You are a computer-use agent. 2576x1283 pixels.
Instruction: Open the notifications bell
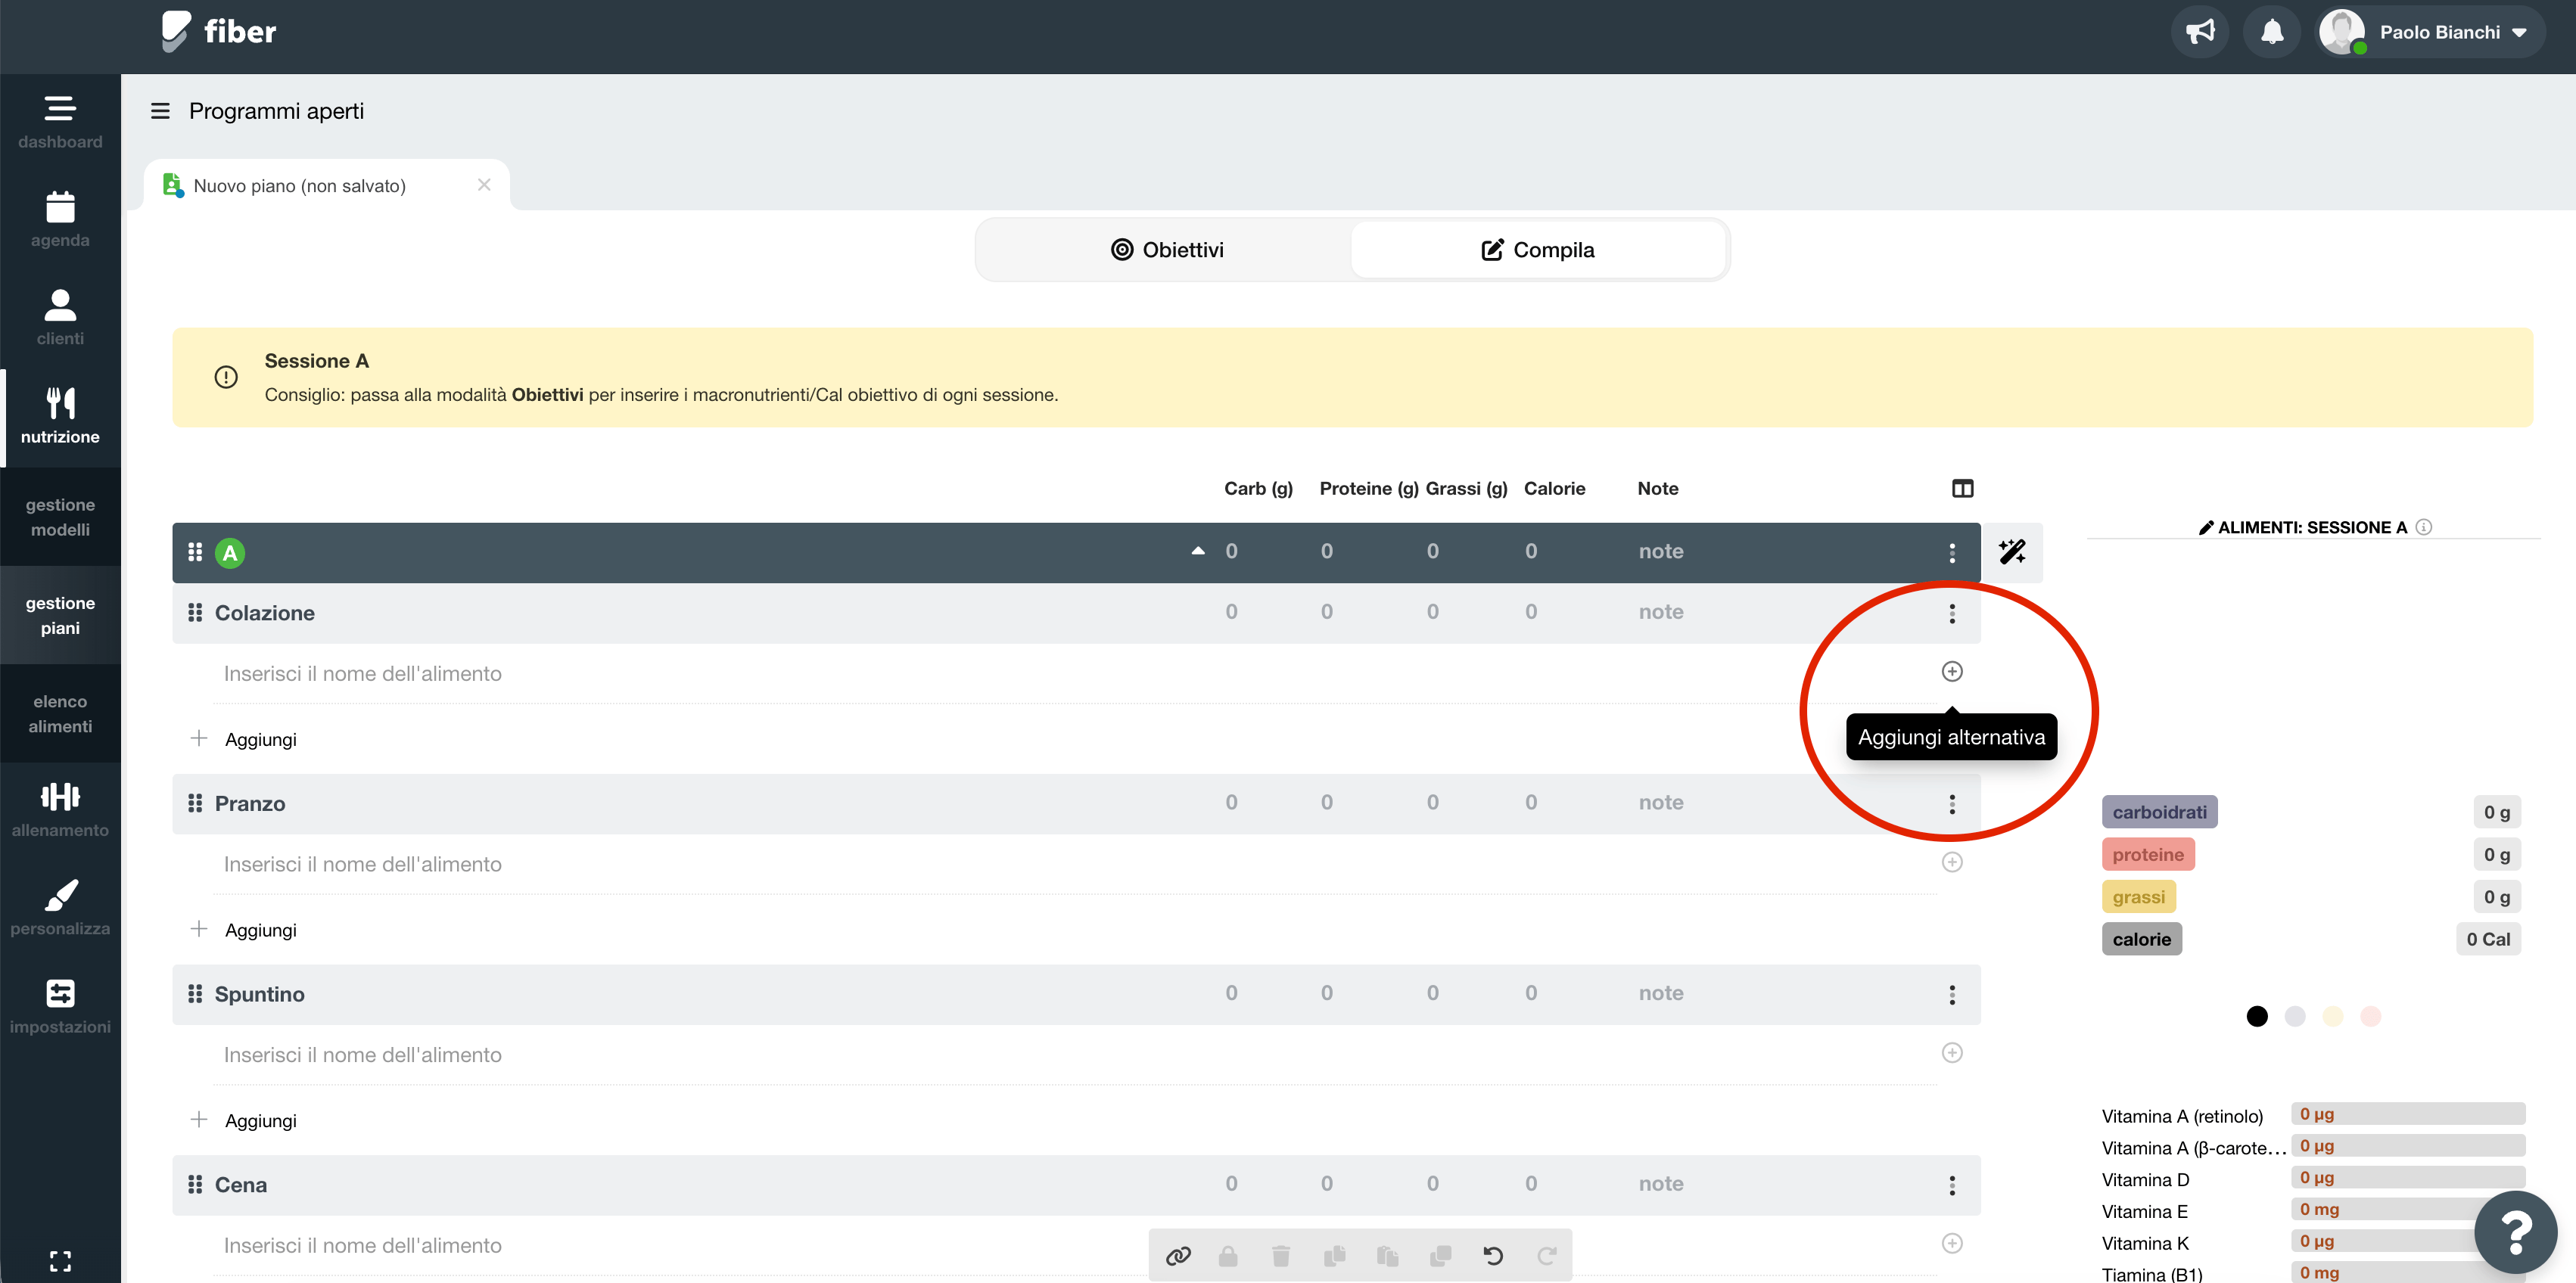pyautogui.click(x=2272, y=32)
